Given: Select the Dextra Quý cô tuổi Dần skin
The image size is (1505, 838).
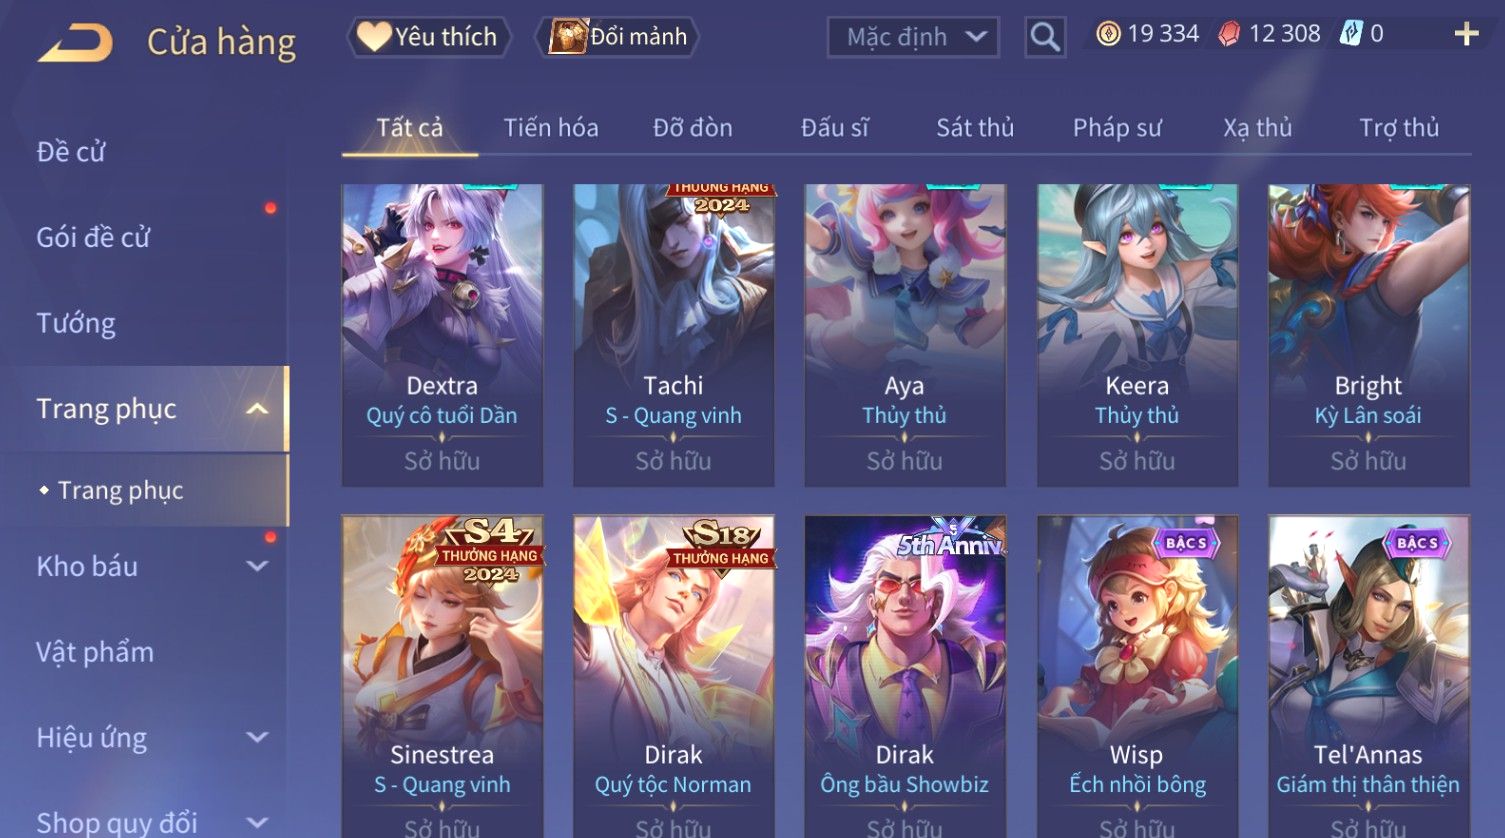Looking at the screenshot, I should pos(442,335).
